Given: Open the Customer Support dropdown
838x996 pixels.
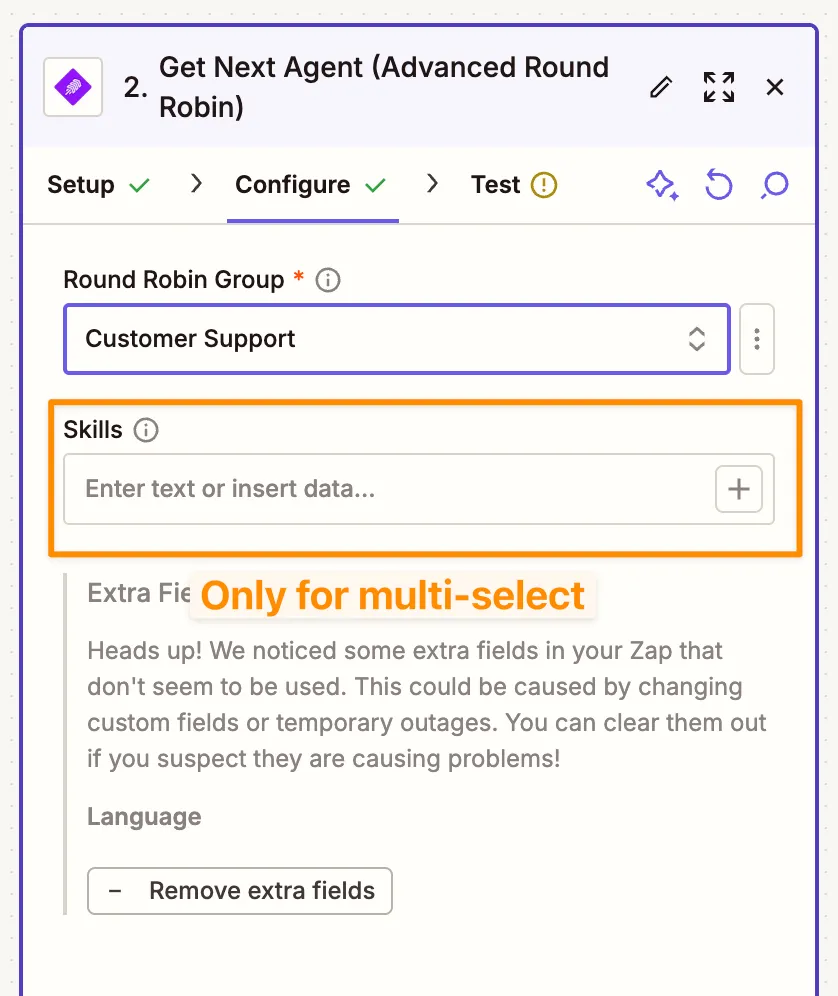Looking at the screenshot, I should tap(380, 339).
